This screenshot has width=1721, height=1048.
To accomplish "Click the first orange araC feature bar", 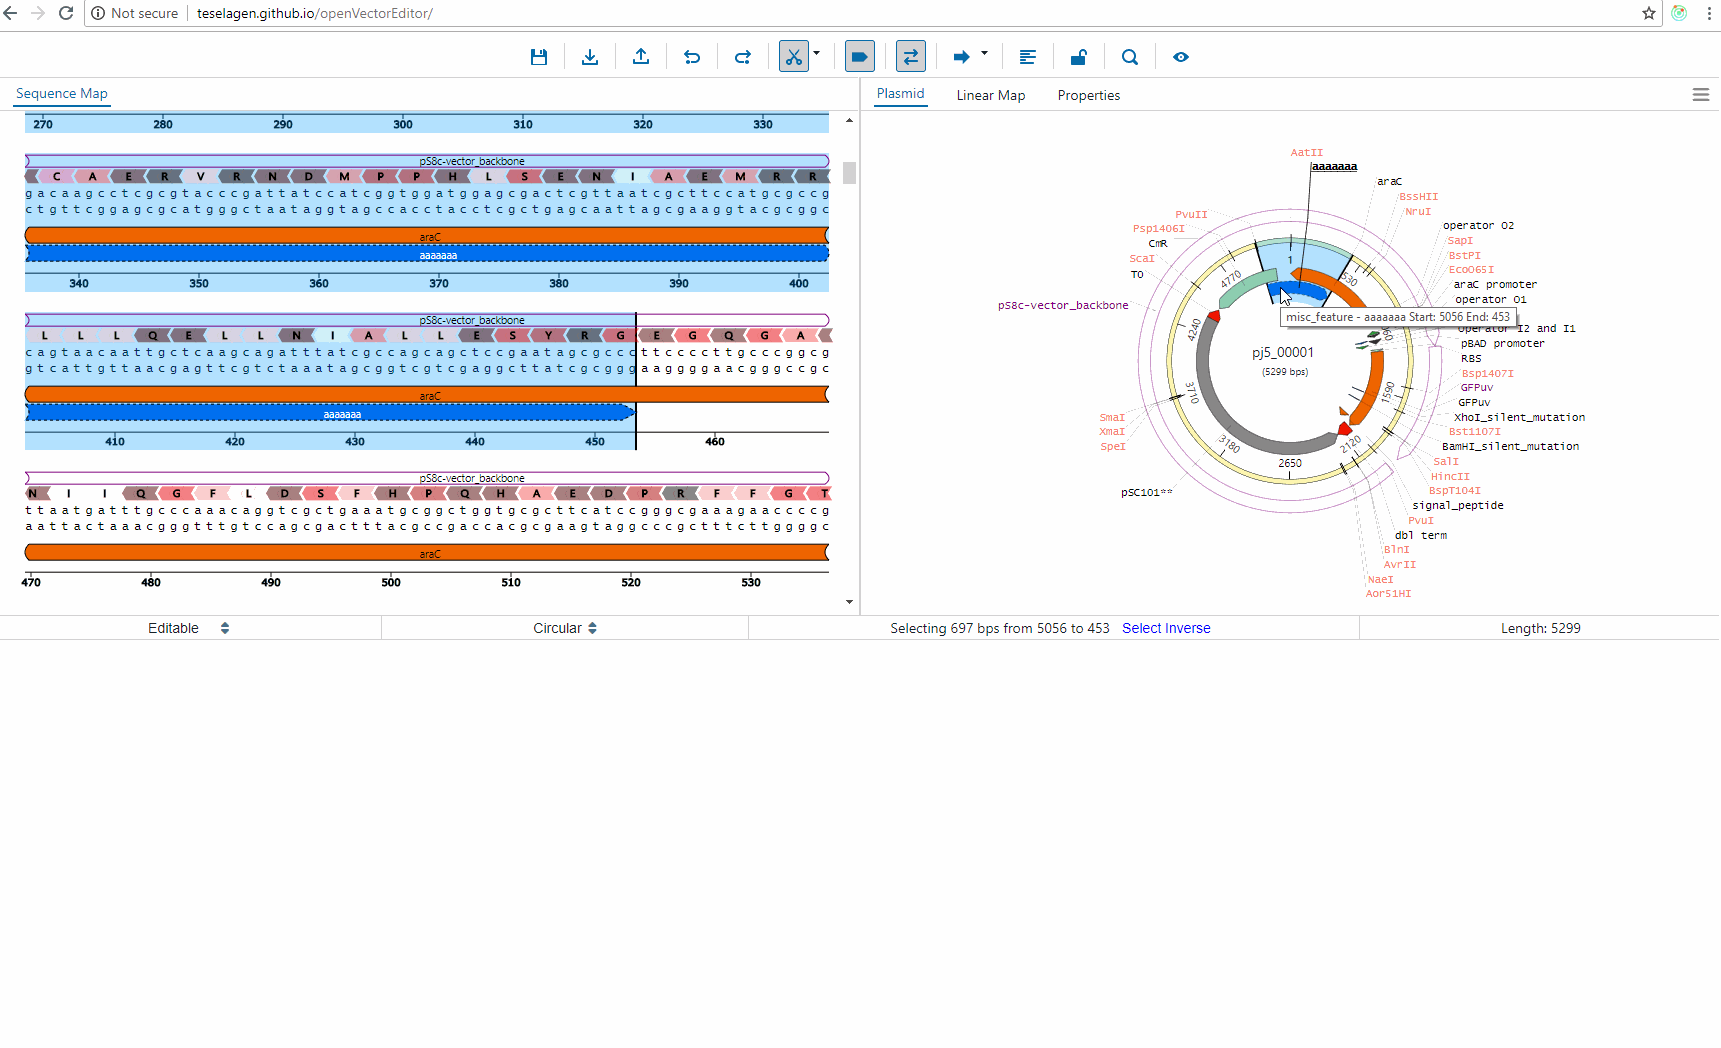I will (427, 235).
